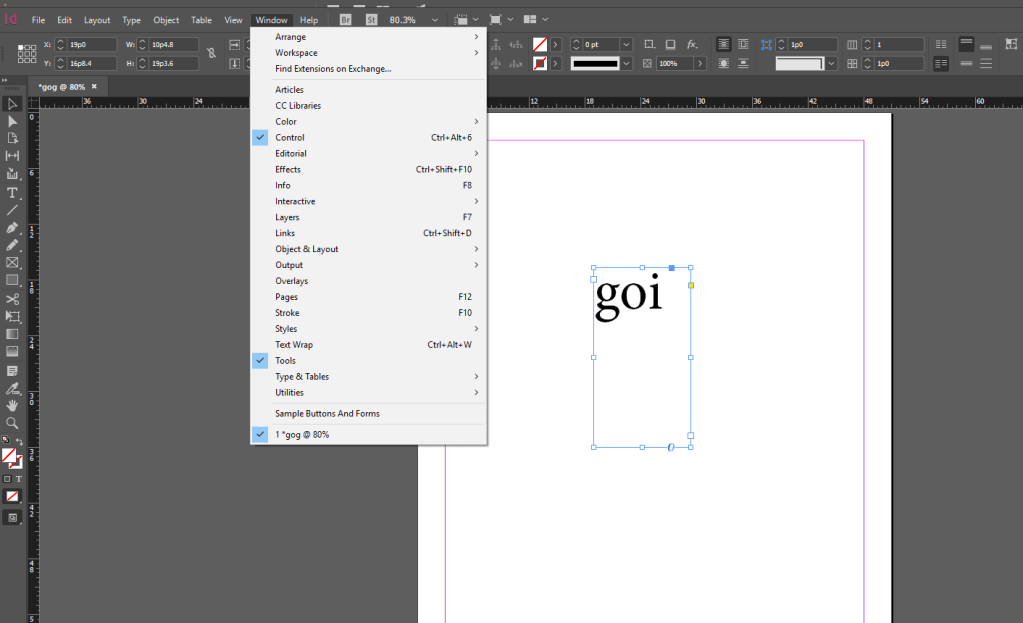
Task: Click the Fill color swatch in toolbox
Action: pyautogui.click(x=8, y=455)
